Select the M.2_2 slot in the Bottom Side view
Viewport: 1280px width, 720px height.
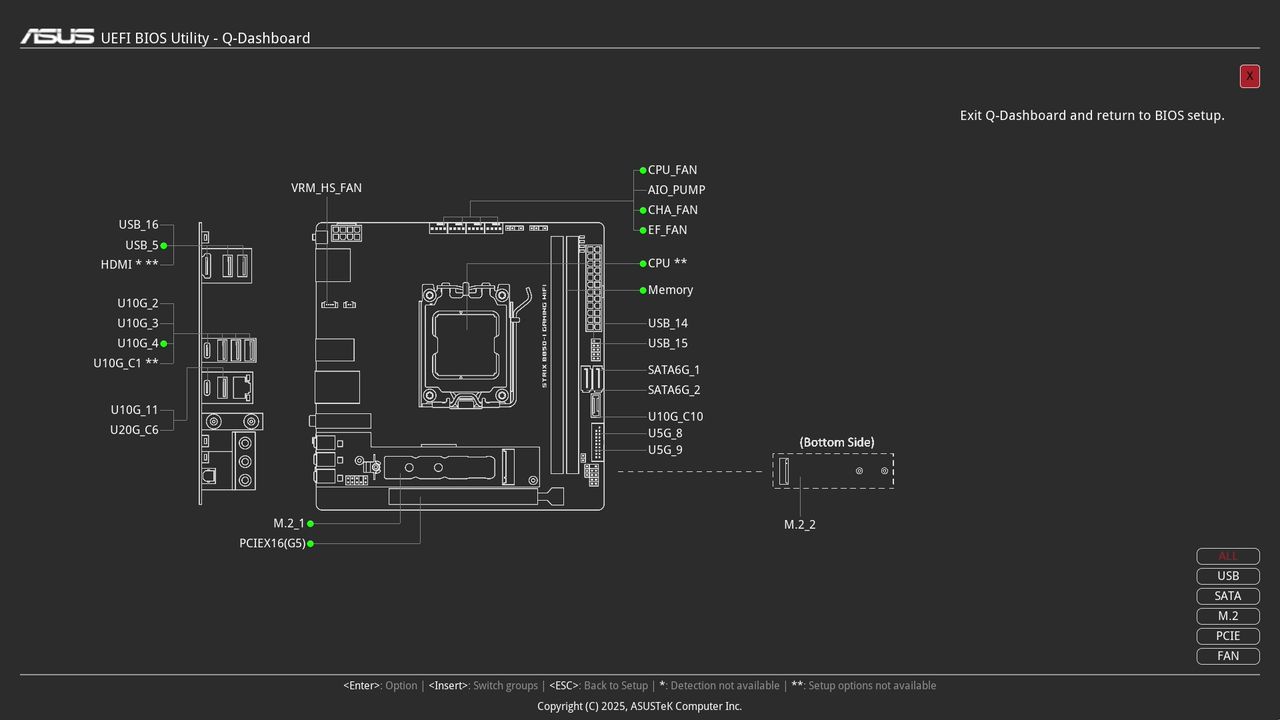click(x=800, y=523)
